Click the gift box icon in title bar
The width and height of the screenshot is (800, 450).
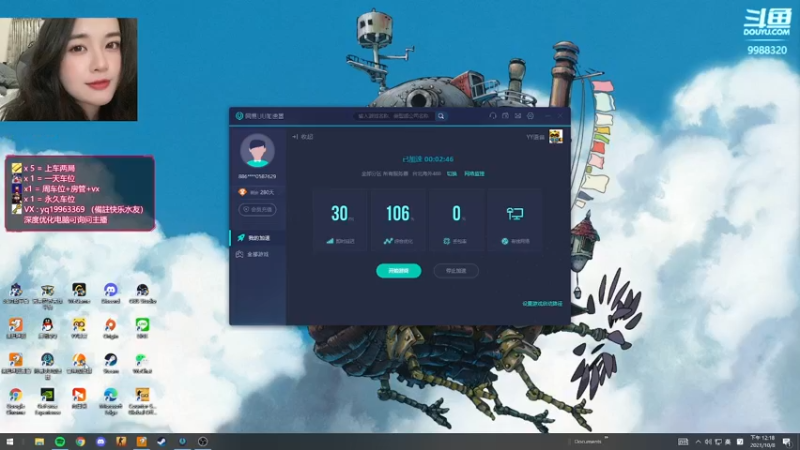click(505, 116)
